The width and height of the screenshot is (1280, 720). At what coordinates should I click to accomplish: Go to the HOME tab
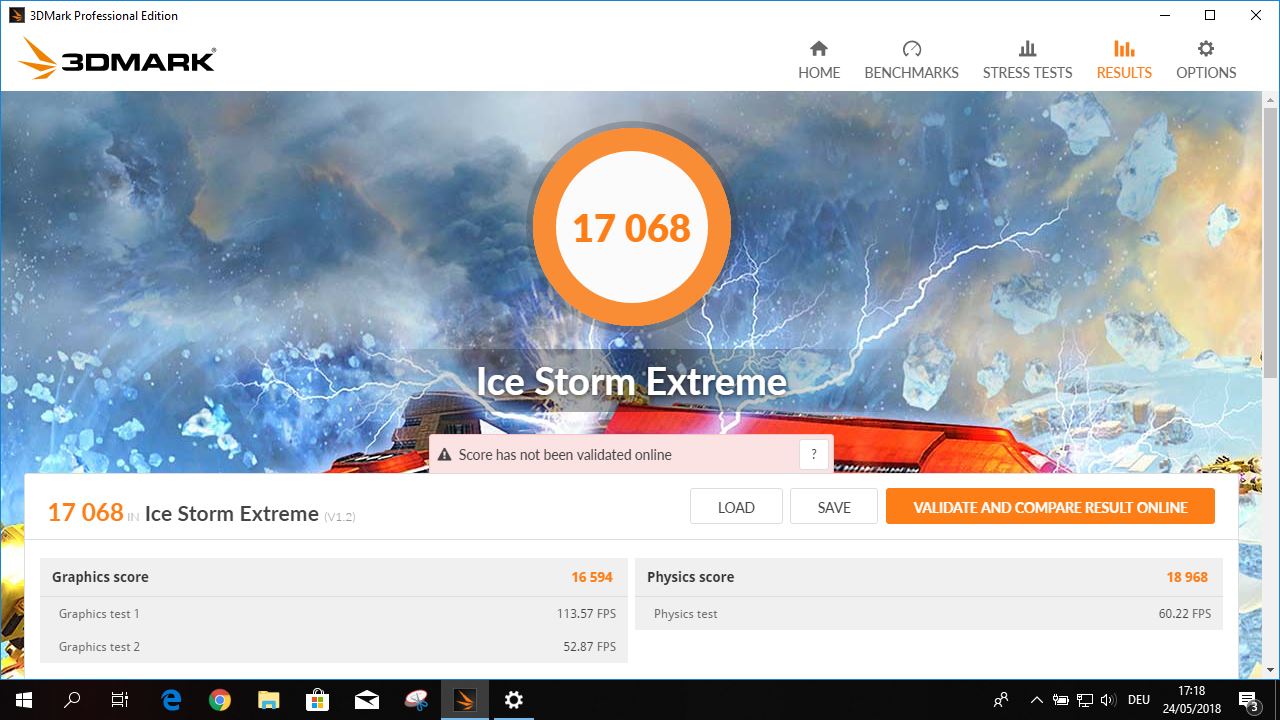coord(819,61)
